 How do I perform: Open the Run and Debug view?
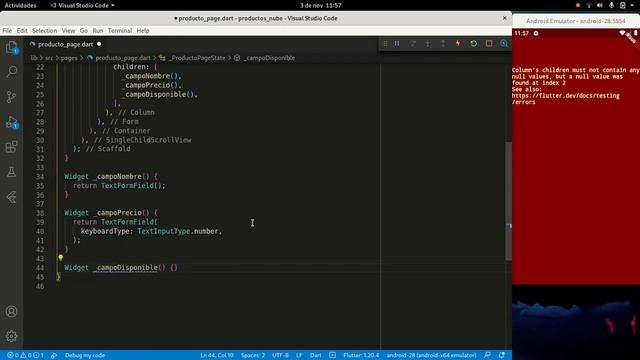(x=11, y=122)
